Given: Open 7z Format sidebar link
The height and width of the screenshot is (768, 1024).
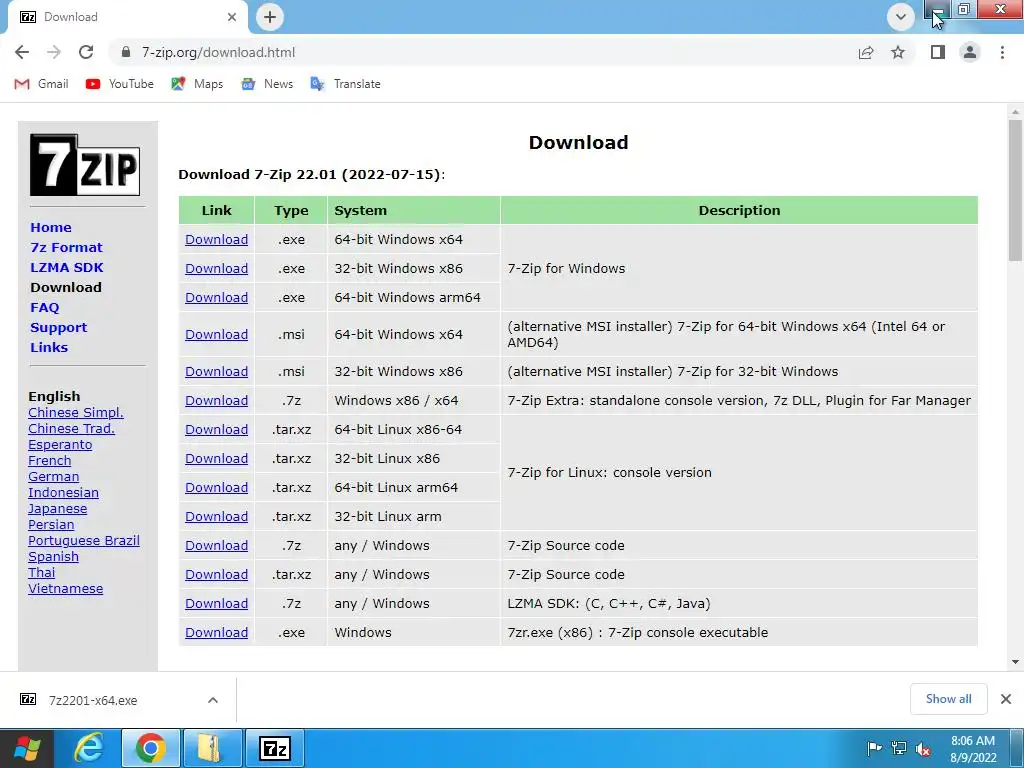Looking at the screenshot, I should click(x=67, y=248).
